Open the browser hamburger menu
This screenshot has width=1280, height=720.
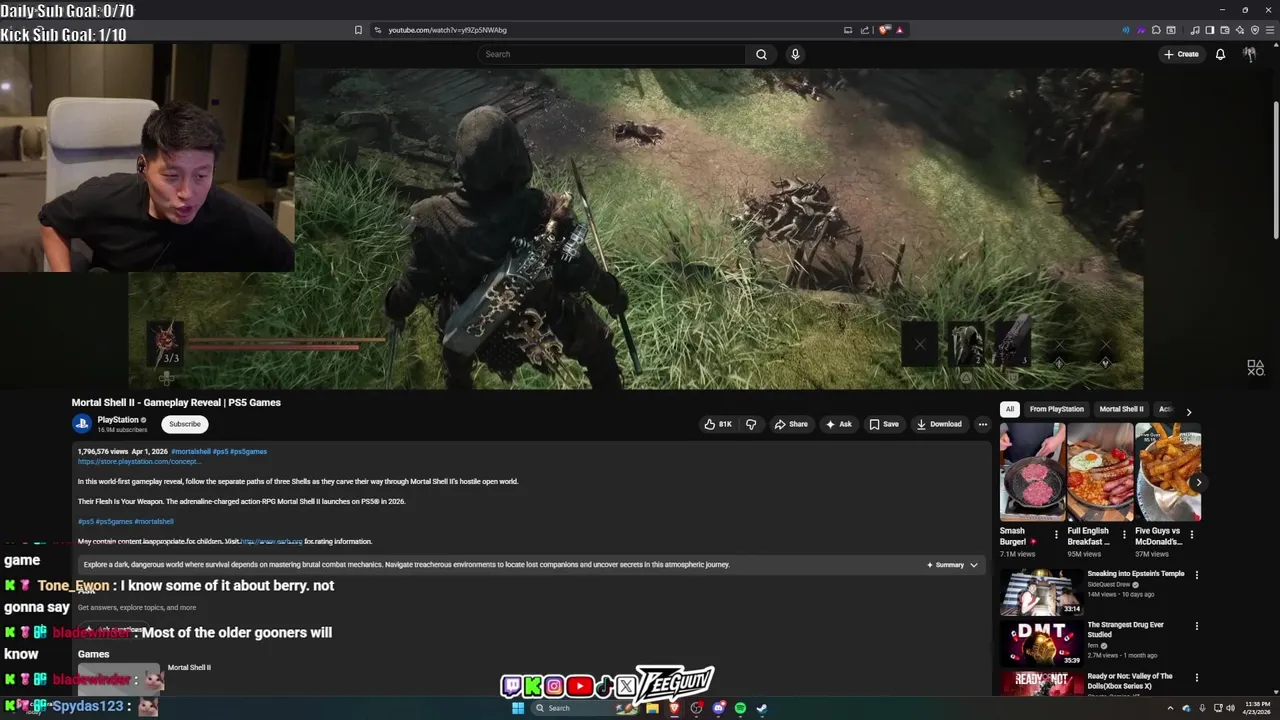pyautogui.click(x=1268, y=30)
